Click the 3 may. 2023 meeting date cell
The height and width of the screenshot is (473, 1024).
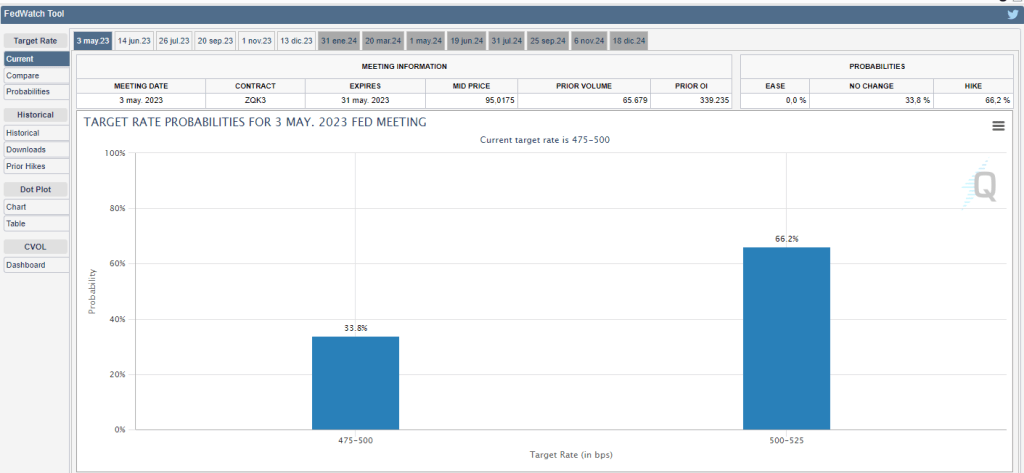pyautogui.click(x=140, y=101)
